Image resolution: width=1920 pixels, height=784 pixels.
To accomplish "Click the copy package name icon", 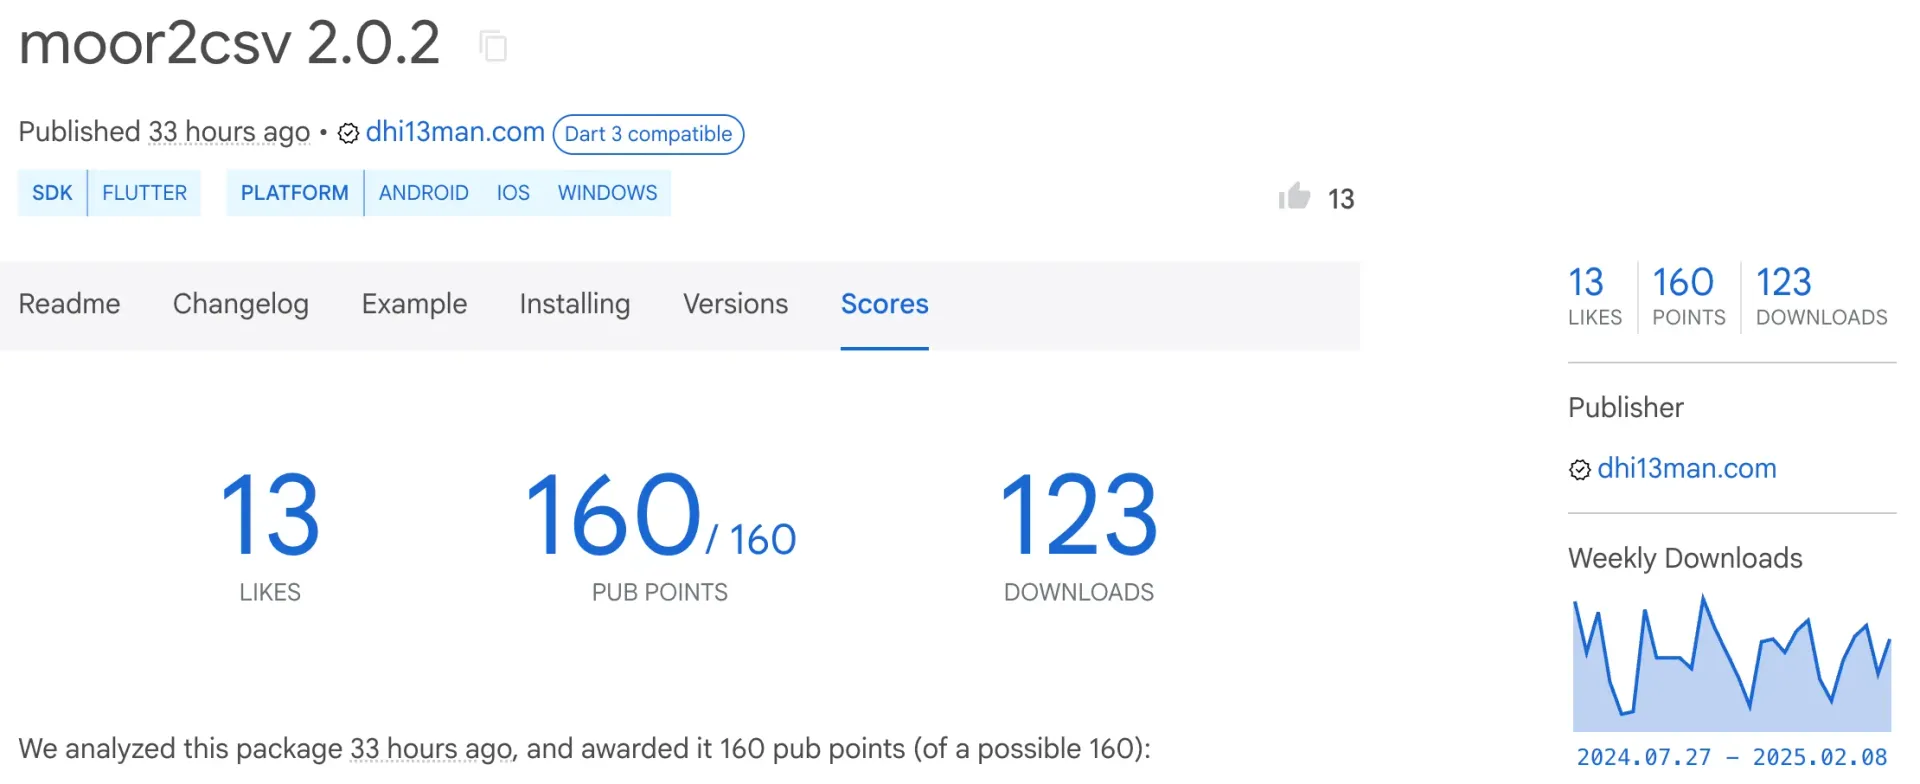I will 493,46.
